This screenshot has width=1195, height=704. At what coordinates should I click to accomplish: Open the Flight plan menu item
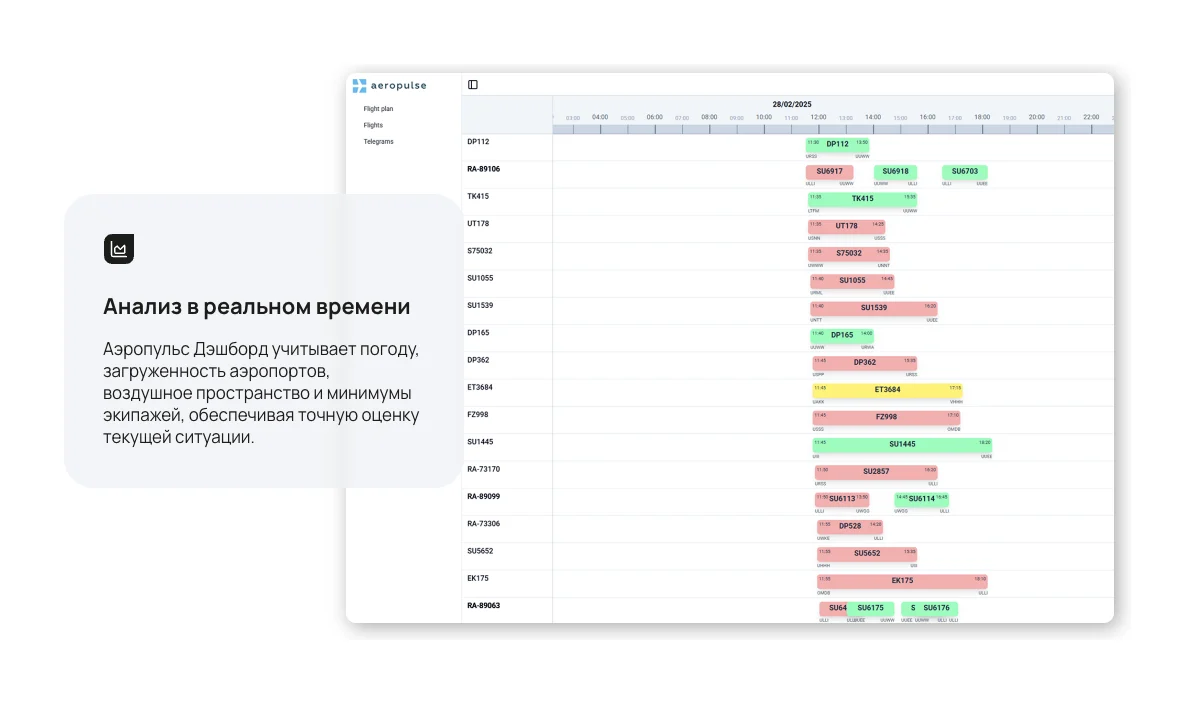[378, 109]
